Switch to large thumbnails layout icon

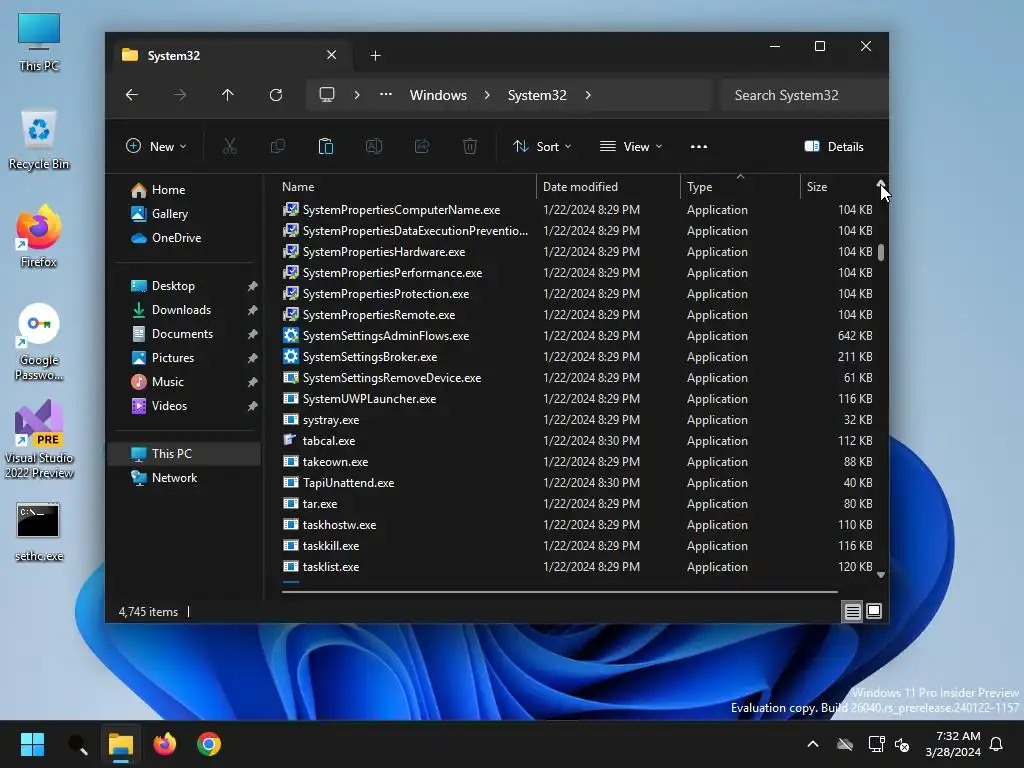874,611
